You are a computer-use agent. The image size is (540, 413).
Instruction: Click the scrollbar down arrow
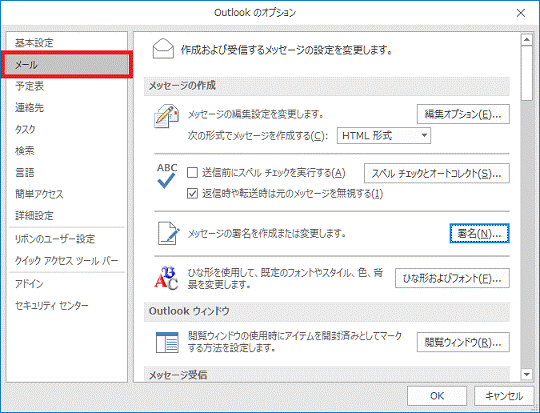[527, 374]
